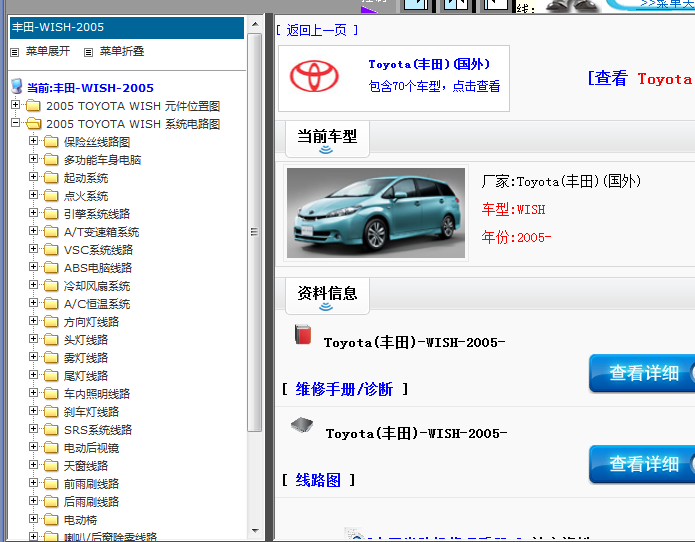Click 查看详细 button for repair manual
The image size is (695, 542).
[x=642, y=373]
